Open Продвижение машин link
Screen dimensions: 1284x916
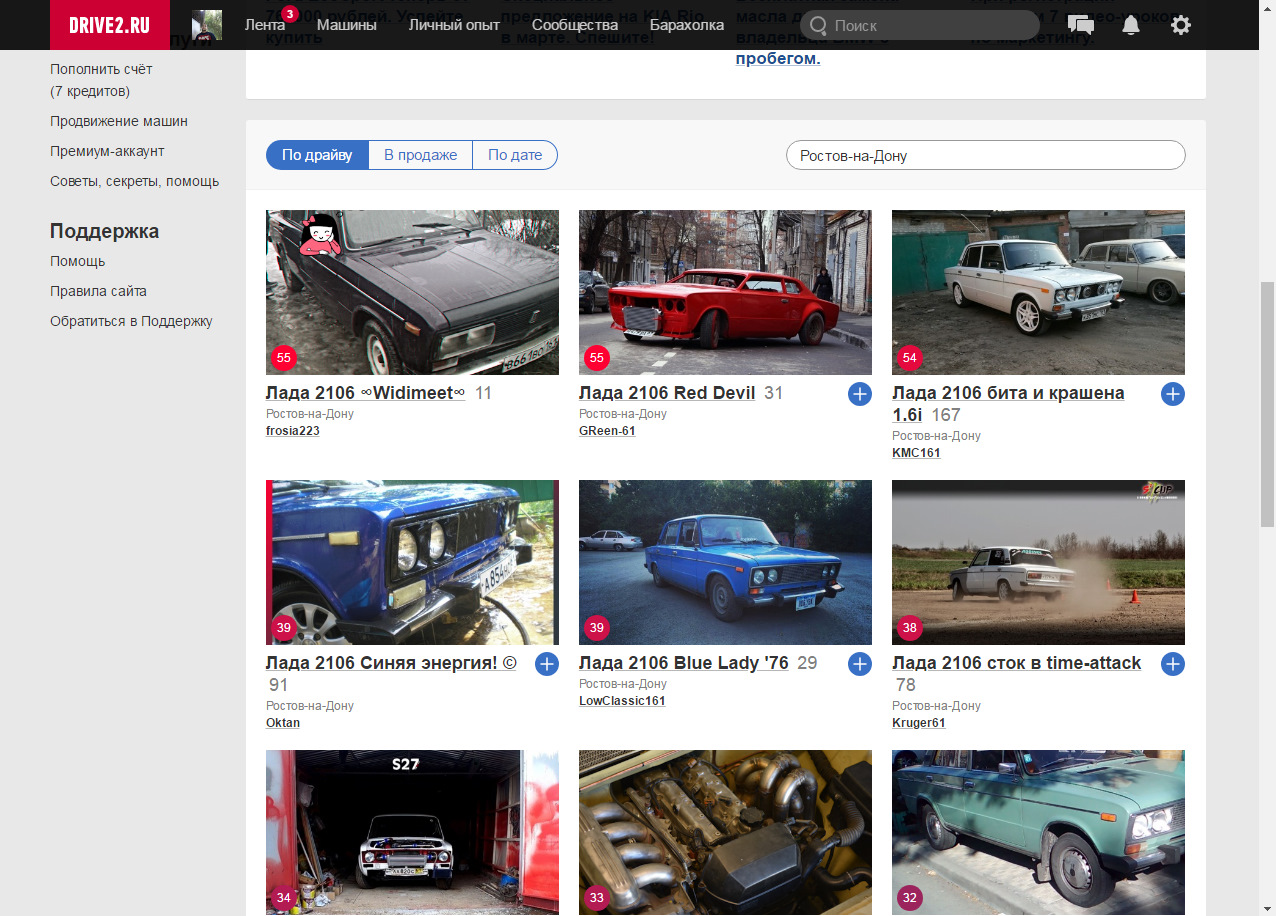point(119,121)
